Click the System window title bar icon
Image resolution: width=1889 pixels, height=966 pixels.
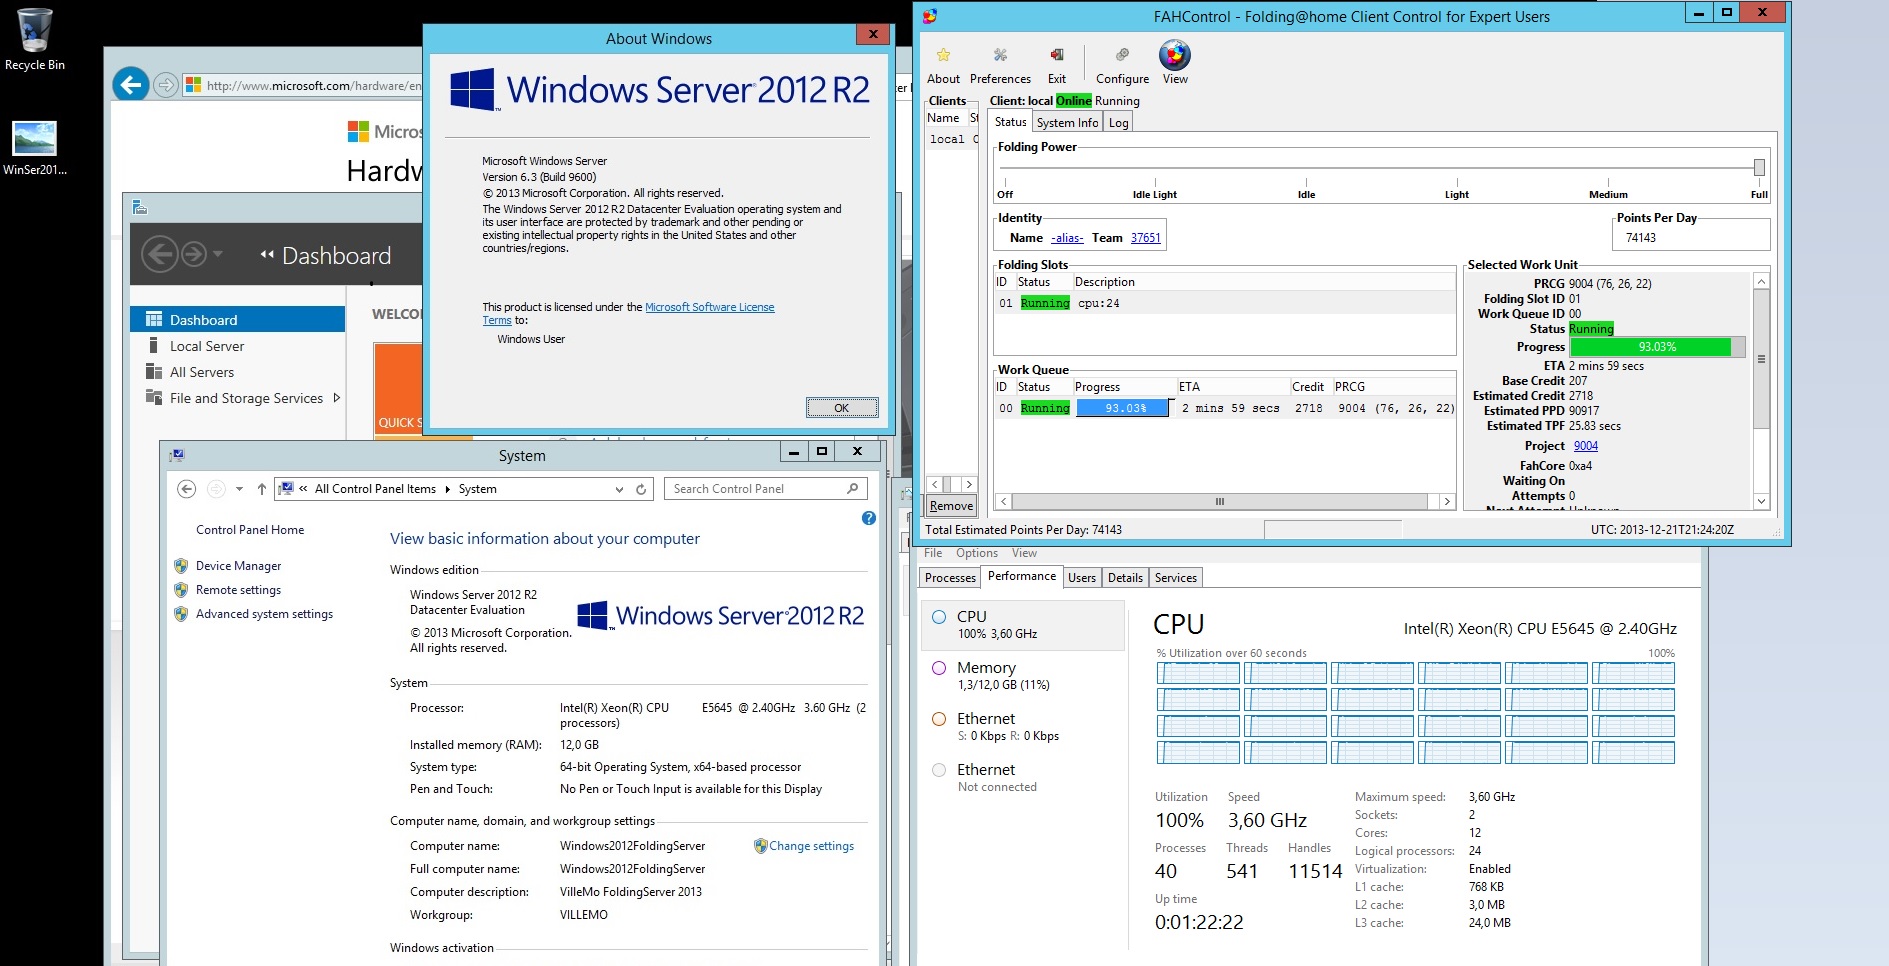pyautogui.click(x=177, y=455)
